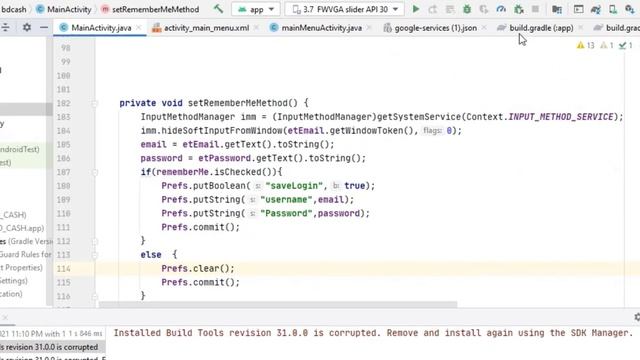Open the Device Manager phone icon
Viewport: 640px width, 360px height.
point(613,9)
